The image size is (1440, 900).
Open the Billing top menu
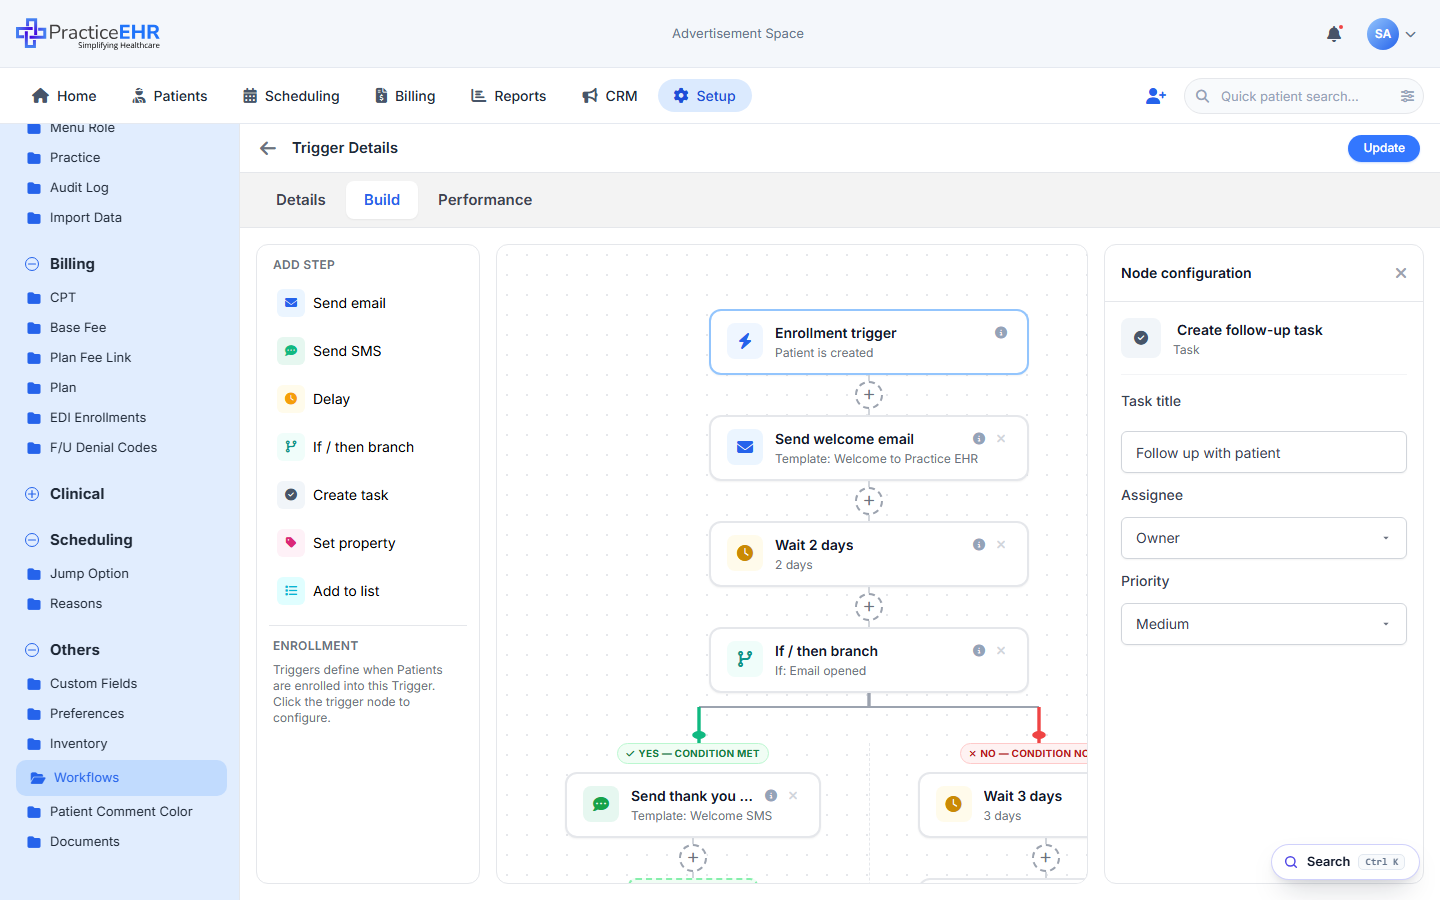coord(405,96)
